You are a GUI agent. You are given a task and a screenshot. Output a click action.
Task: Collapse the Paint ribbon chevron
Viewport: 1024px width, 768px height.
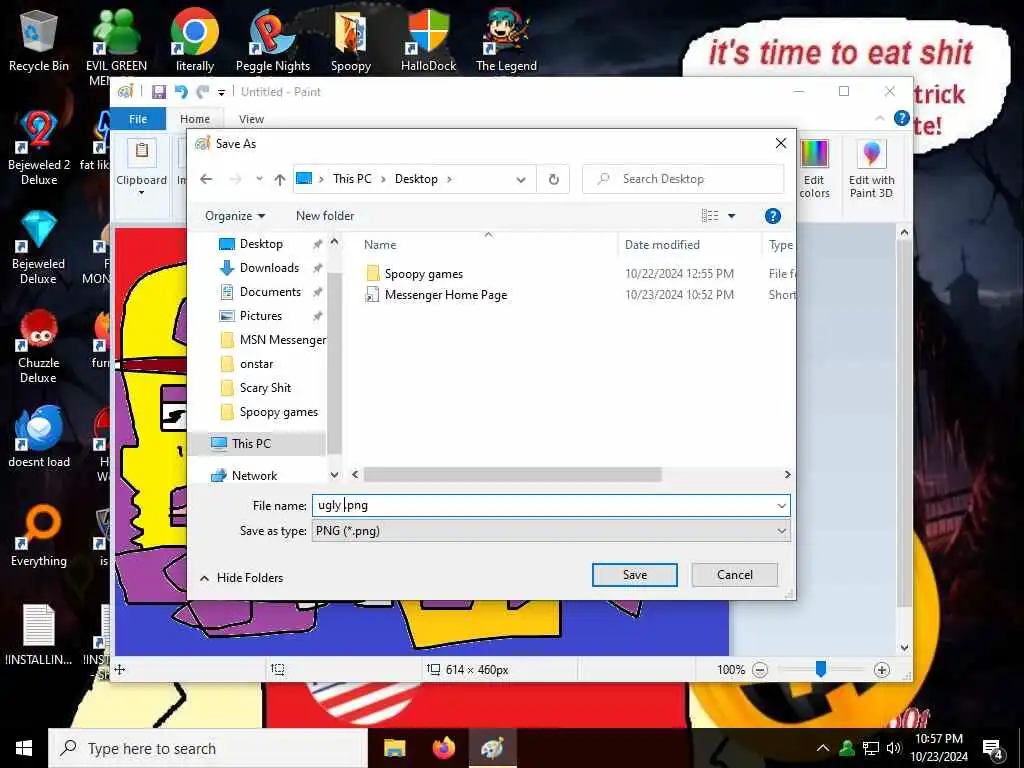(x=879, y=118)
